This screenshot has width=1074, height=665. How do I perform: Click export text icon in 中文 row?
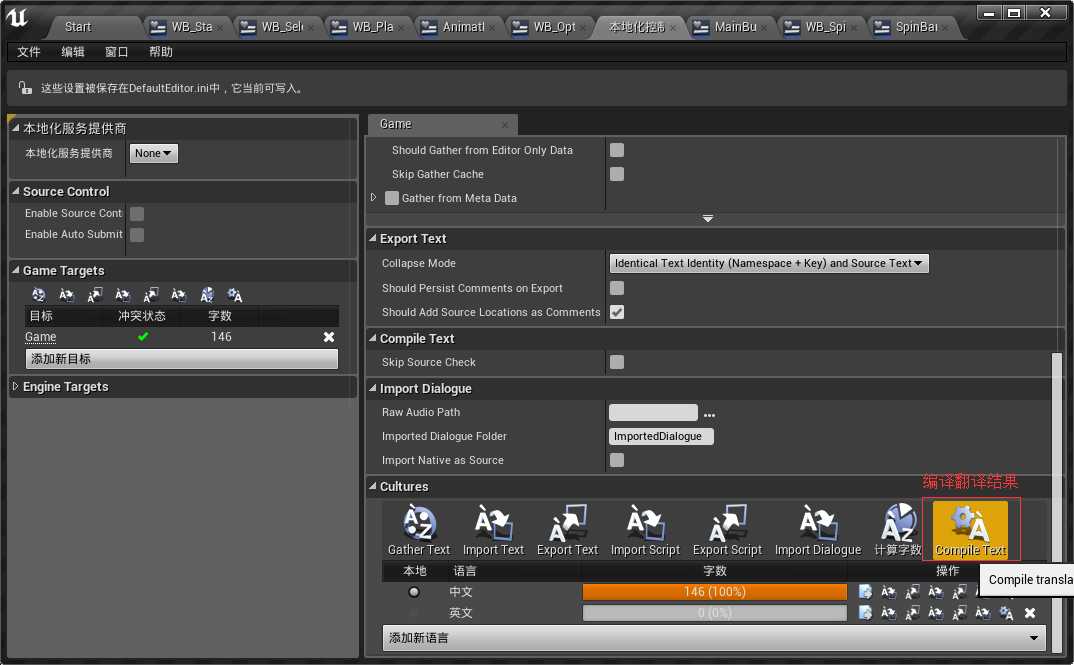(912, 592)
